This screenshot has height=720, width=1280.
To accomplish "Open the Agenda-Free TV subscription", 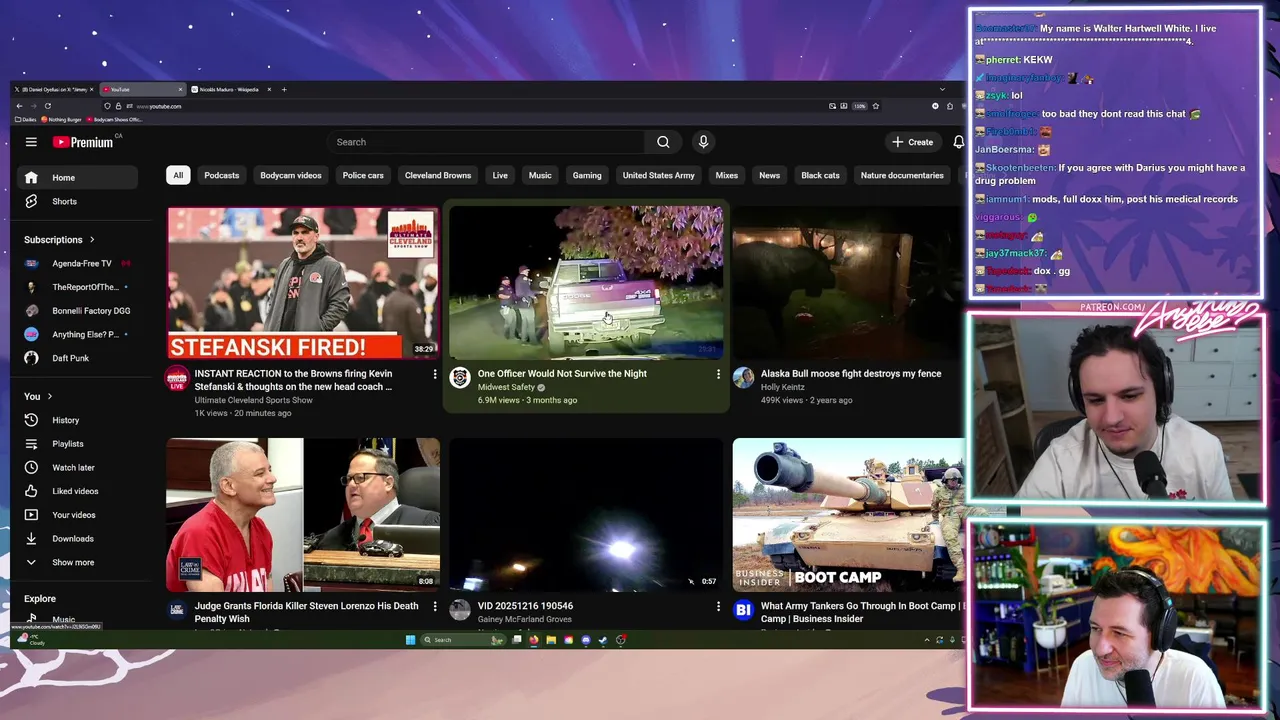I will [77, 263].
